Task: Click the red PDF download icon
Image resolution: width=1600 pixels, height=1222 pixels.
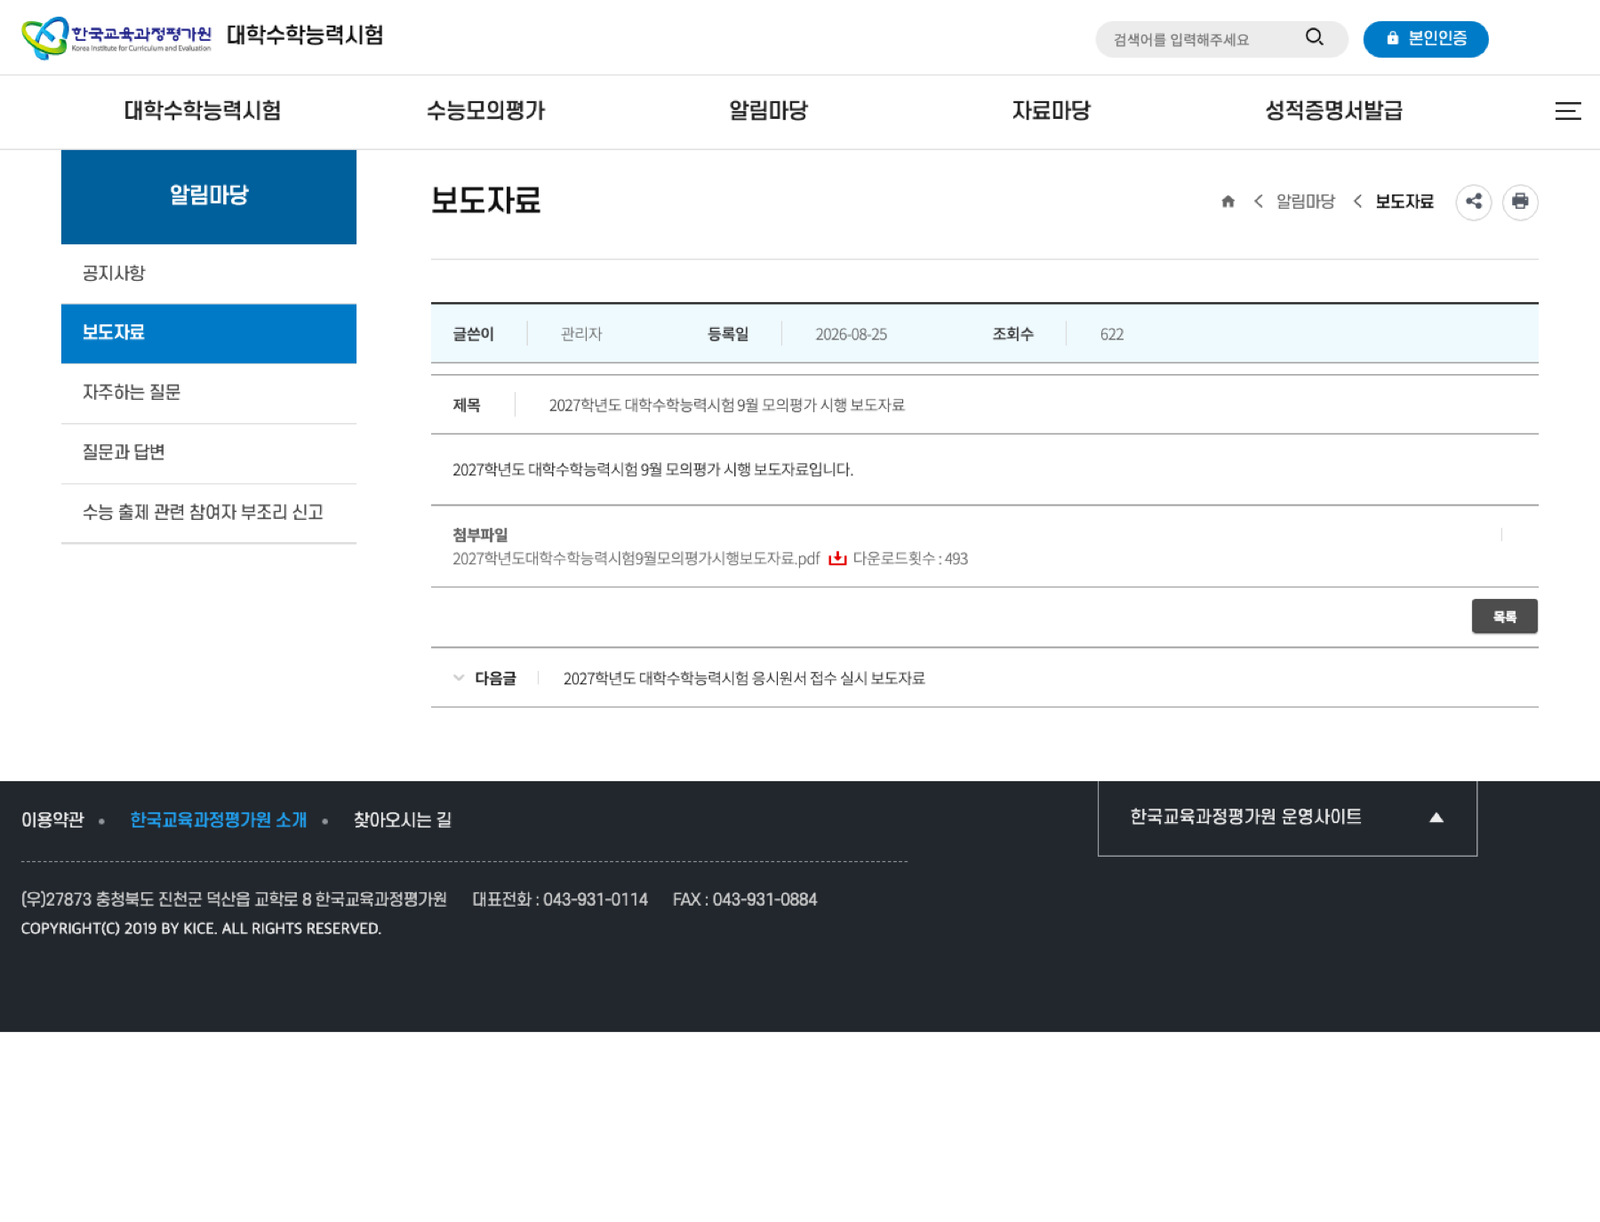Action: [x=838, y=558]
